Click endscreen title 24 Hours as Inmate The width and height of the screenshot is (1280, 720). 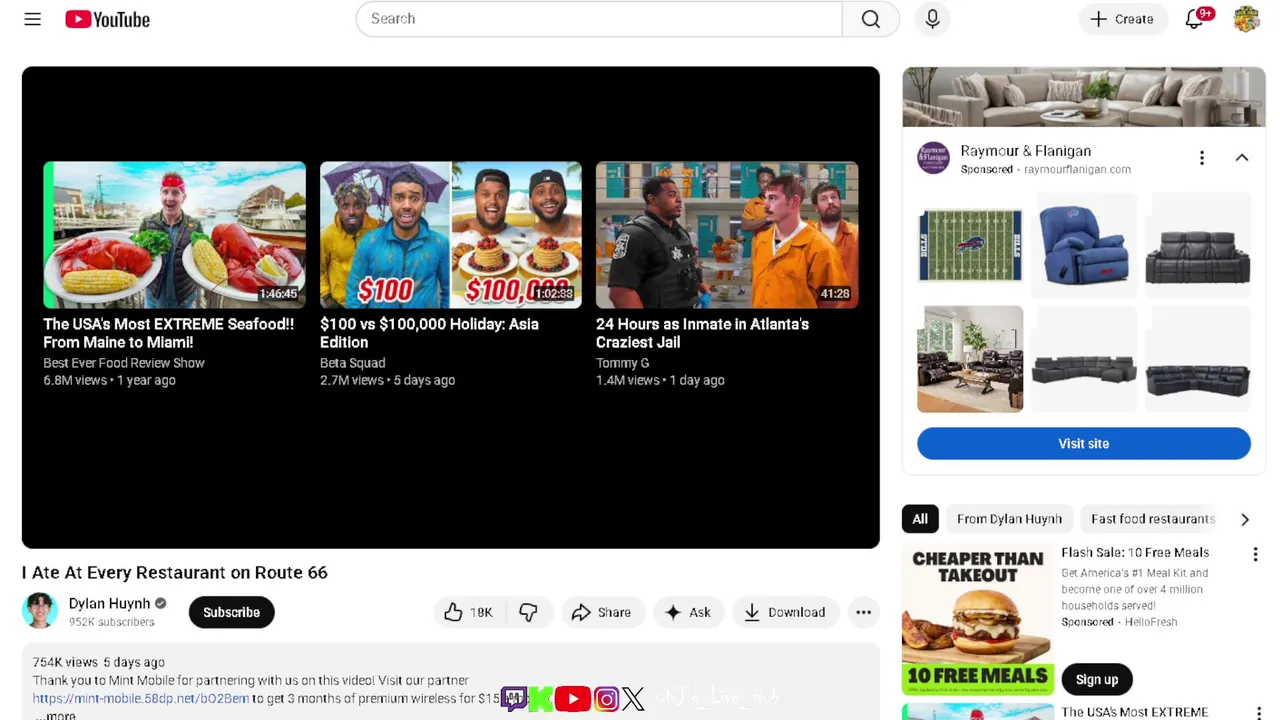click(x=702, y=333)
